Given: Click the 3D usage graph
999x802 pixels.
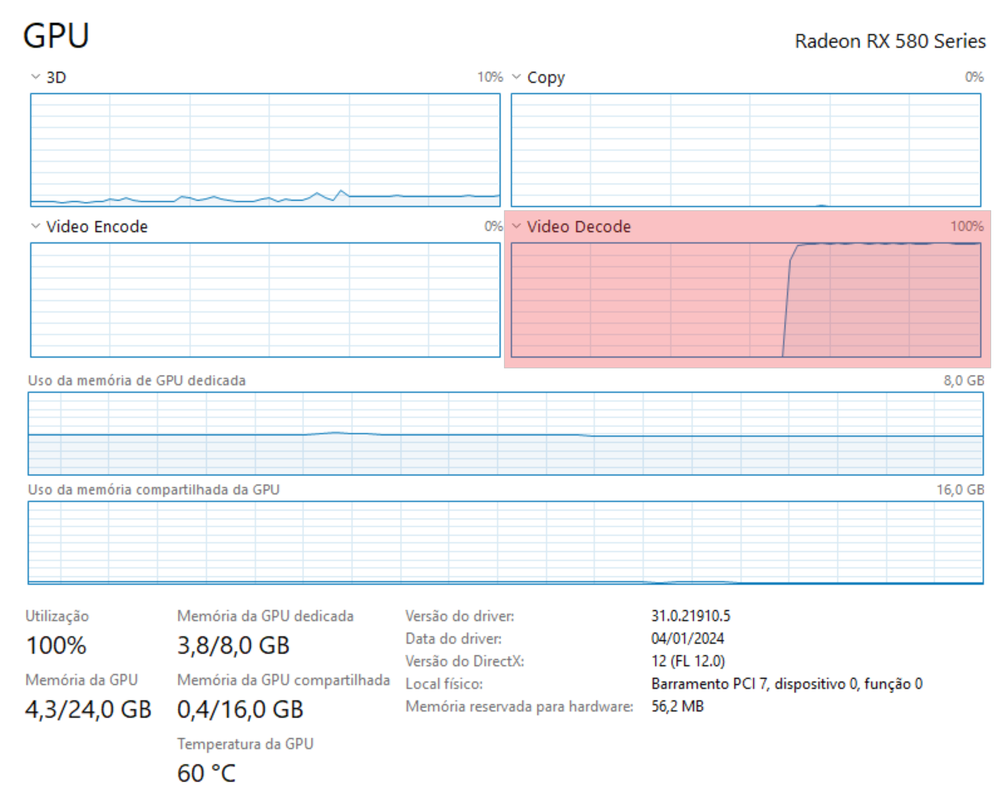Looking at the screenshot, I should (x=265, y=150).
